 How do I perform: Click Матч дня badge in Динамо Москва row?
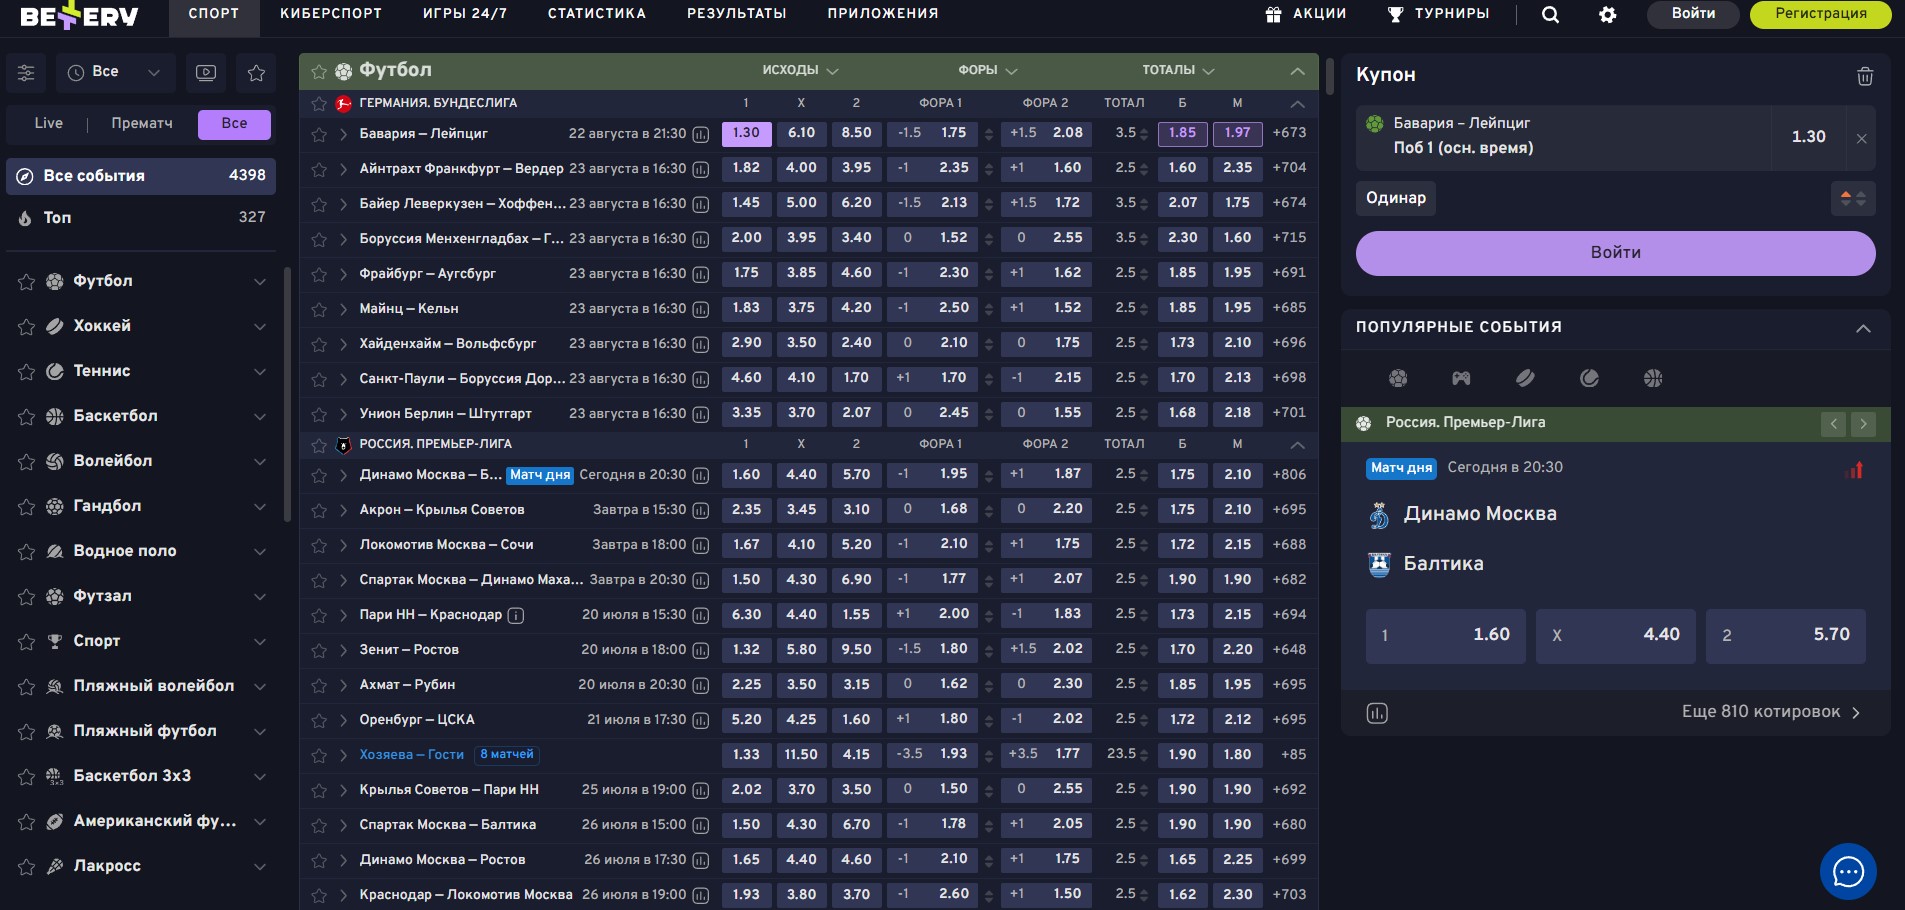pyautogui.click(x=540, y=475)
